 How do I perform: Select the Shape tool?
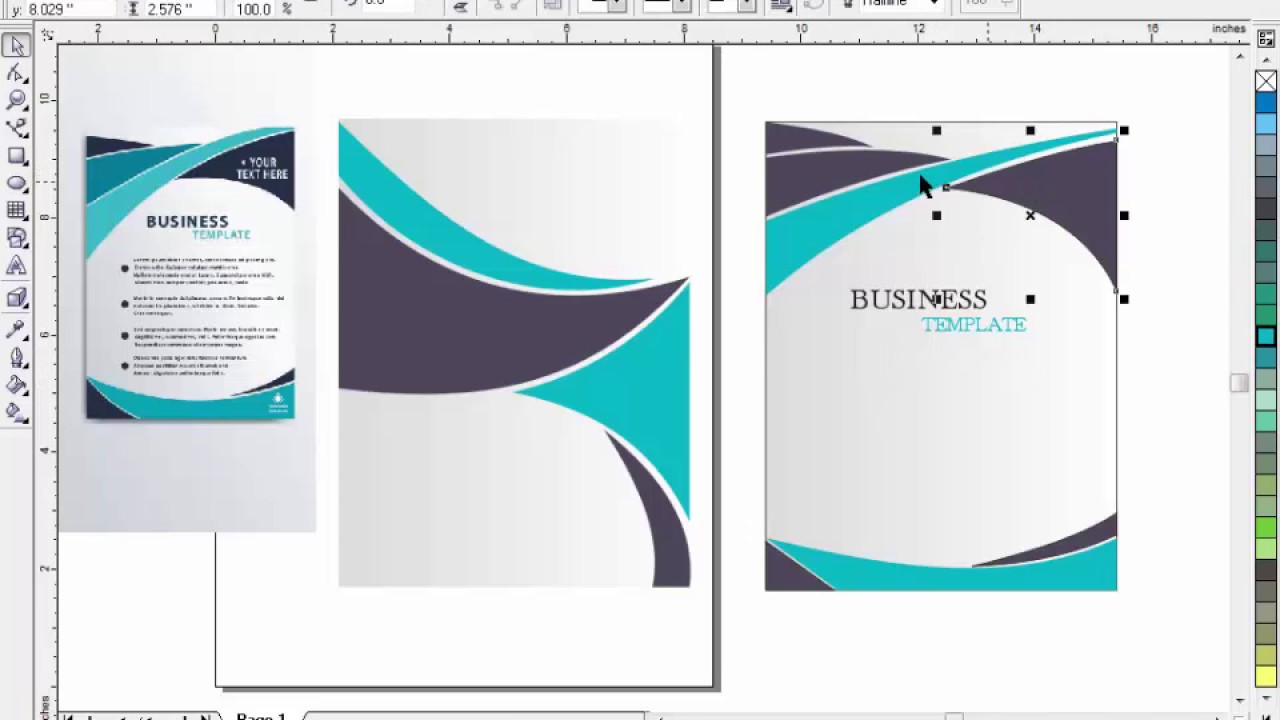pyautogui.click(x=16, y=73)
